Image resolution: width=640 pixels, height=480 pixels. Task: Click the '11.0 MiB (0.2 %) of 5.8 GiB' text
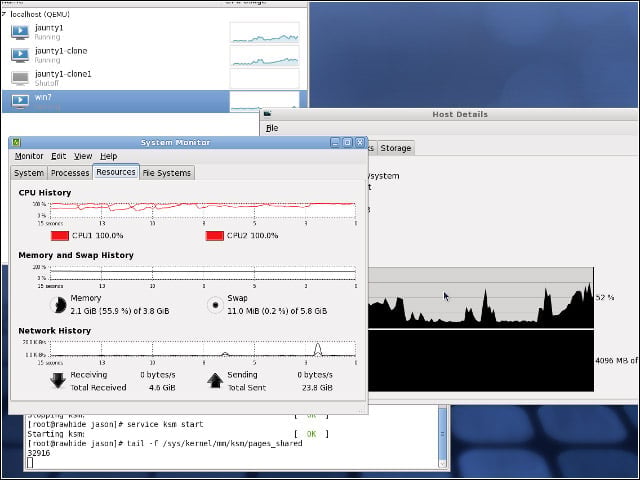(x=277, y=311)
